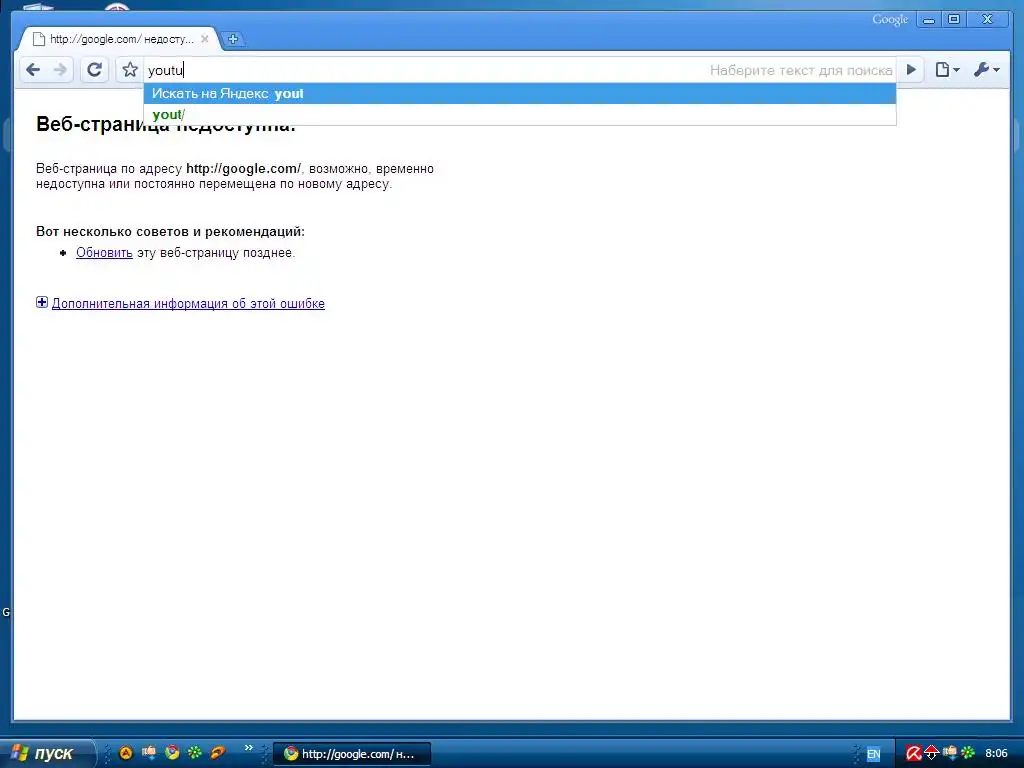Reload the page with the refresh button
Screen dimensions: 1024x768
click(x=95, y=69)
